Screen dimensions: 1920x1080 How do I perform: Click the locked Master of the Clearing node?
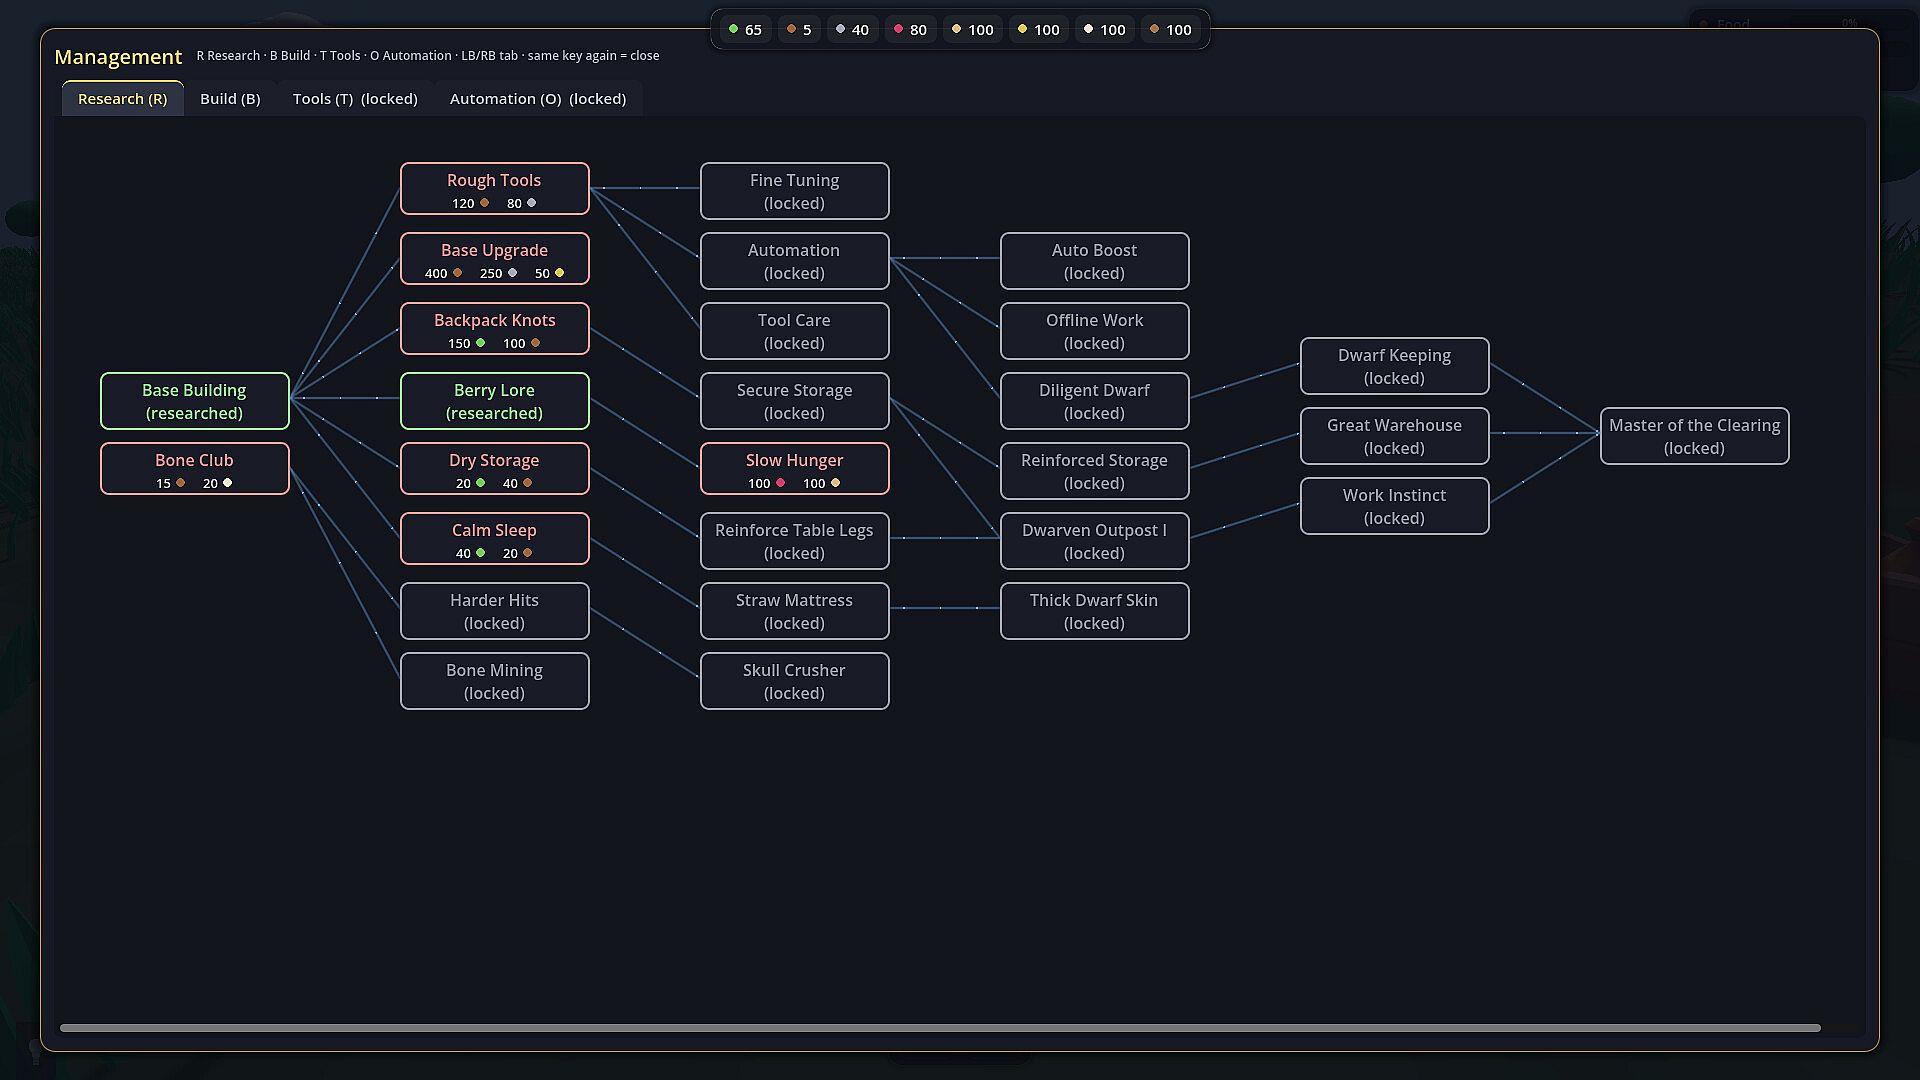pyautogui.click(x=1695, y=436)
